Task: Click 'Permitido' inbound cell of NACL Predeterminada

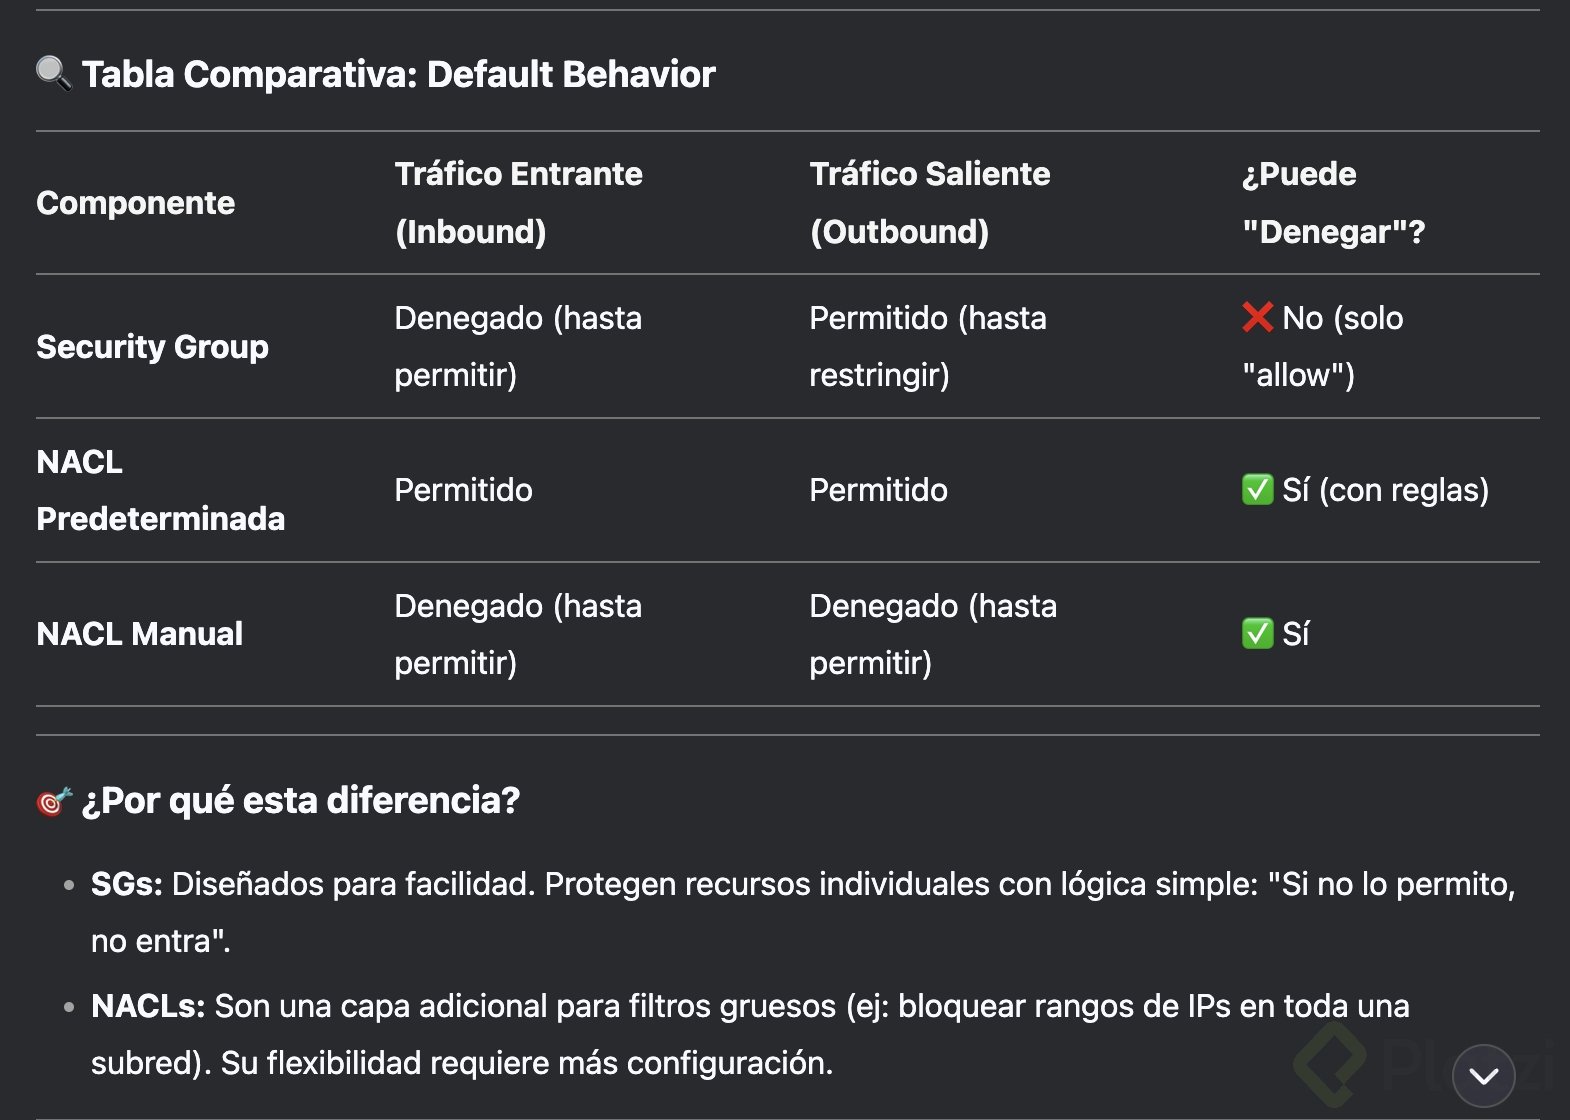Action: pyautogui.click(x=463, y=490)
